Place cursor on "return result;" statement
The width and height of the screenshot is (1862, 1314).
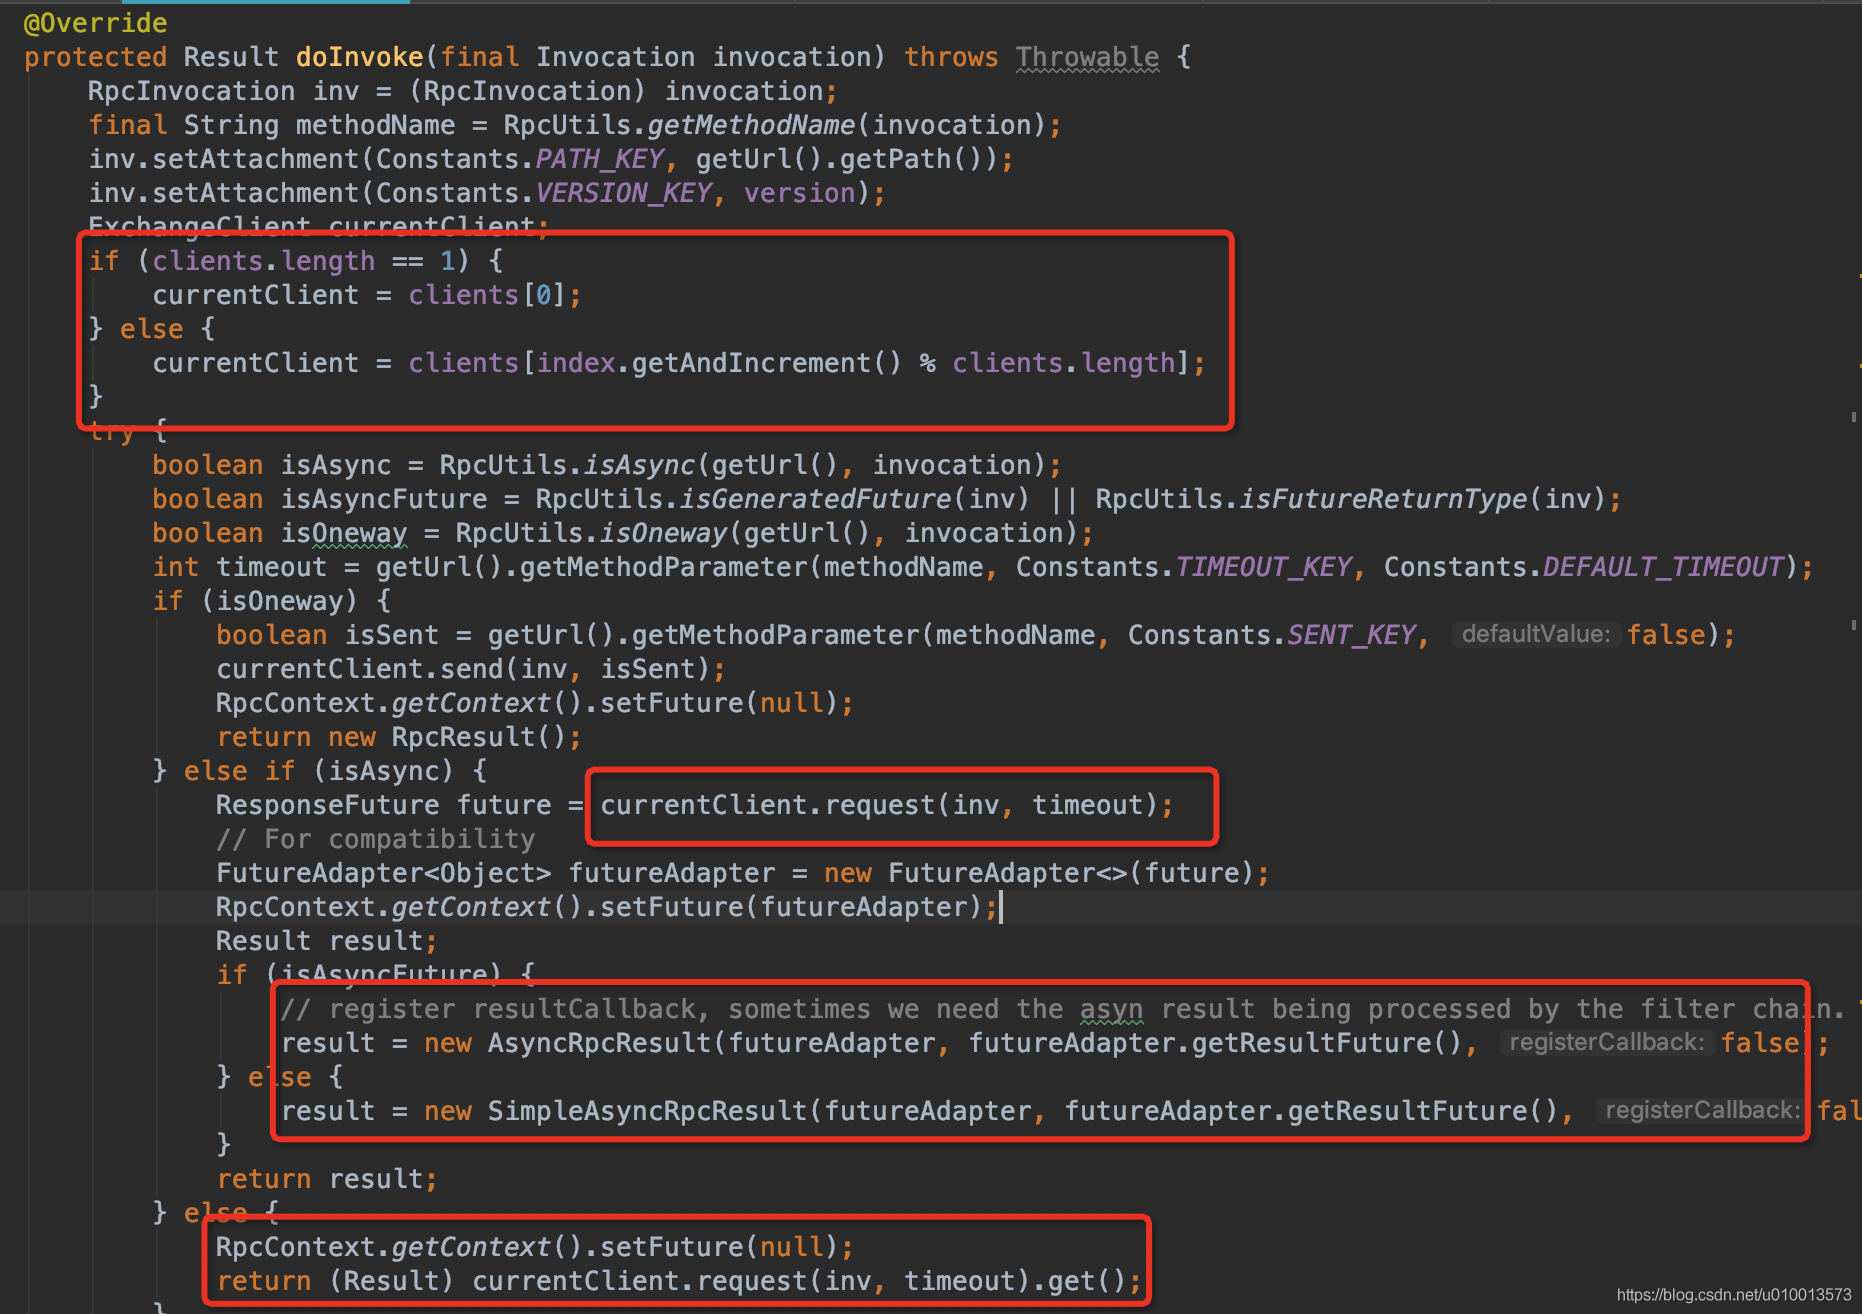point(327,1180)
